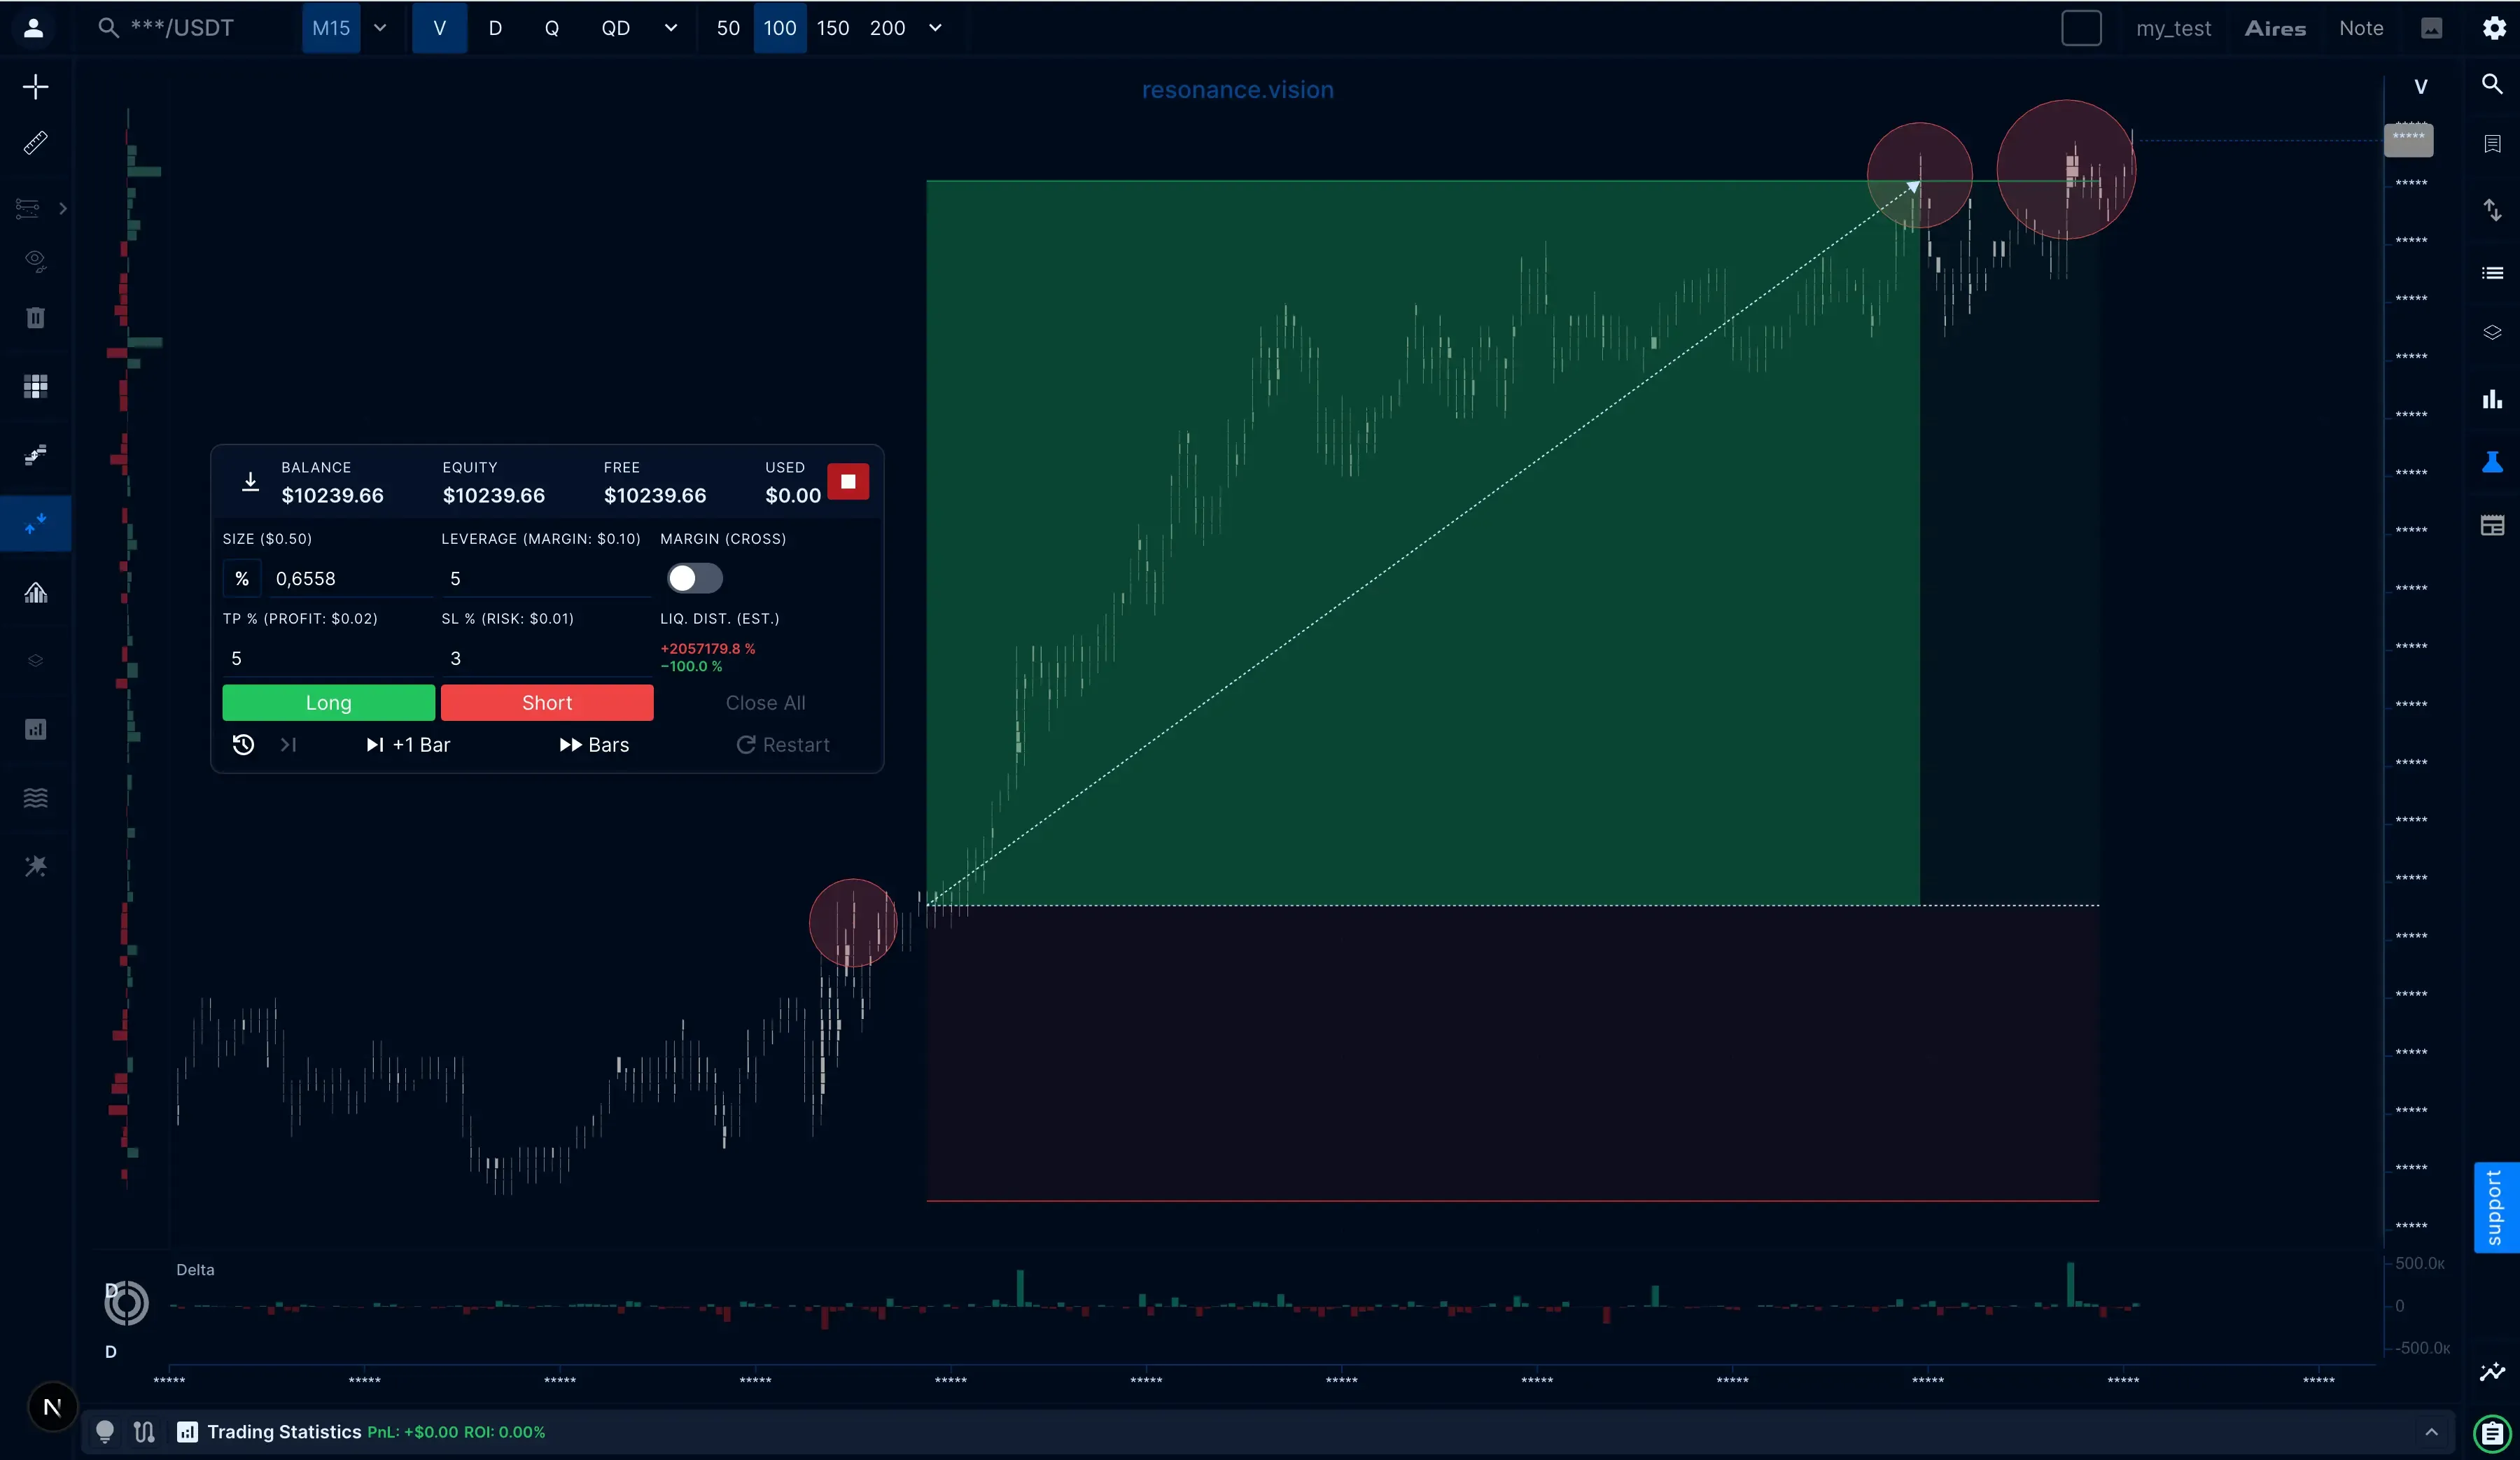Expand the dropdown arrow after QD
The height and width of the screenshot is (1460, 2520).
point(671,28)
